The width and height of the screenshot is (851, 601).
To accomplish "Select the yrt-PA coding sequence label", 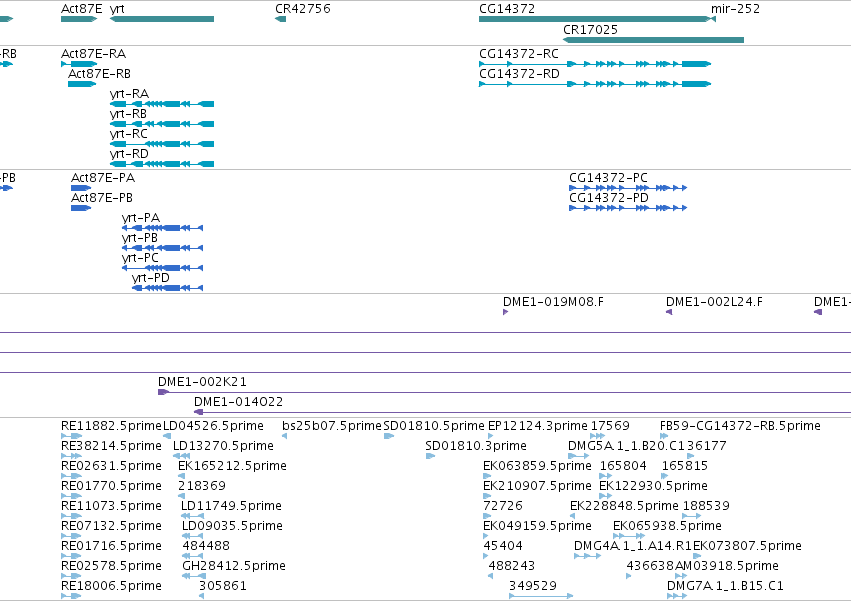I will (x=141, y=218).
